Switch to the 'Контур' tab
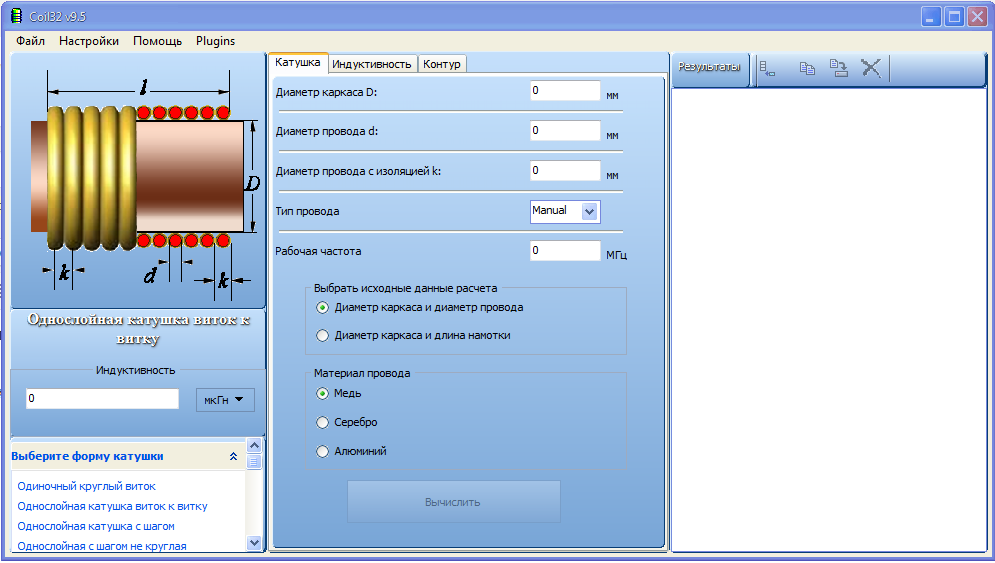The image size is (995, 563). (x=442, y=64)
